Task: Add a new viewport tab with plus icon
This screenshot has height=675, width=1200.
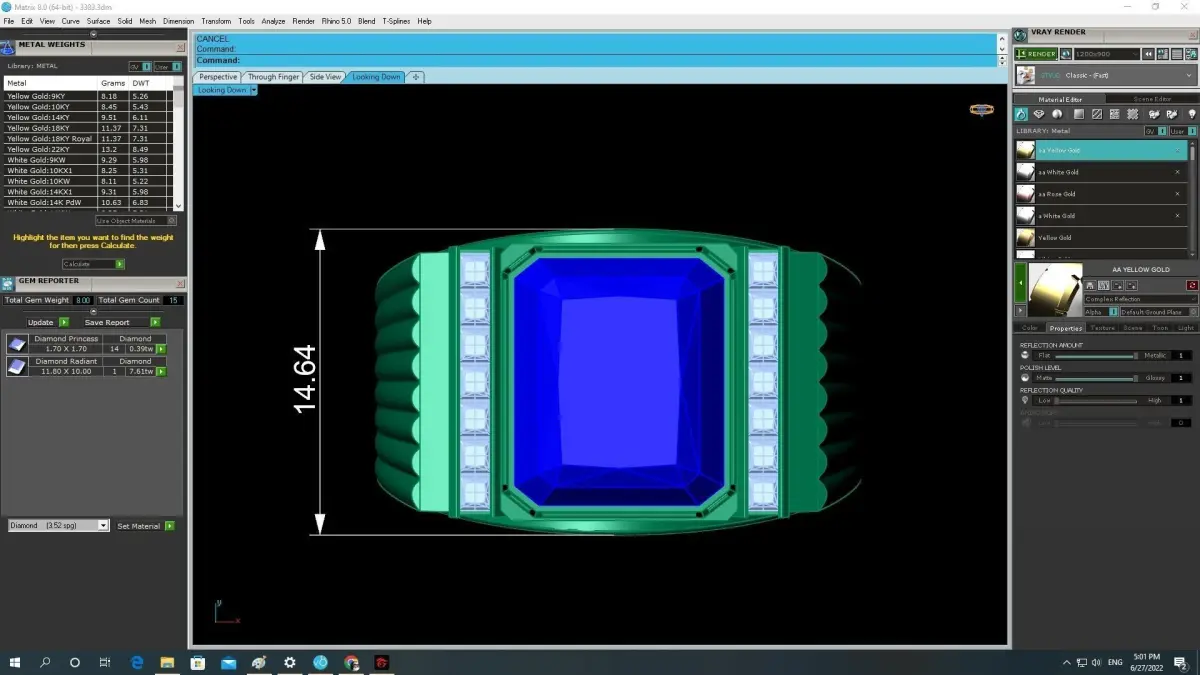Action: pyautogui.click(x=416, y=77)
